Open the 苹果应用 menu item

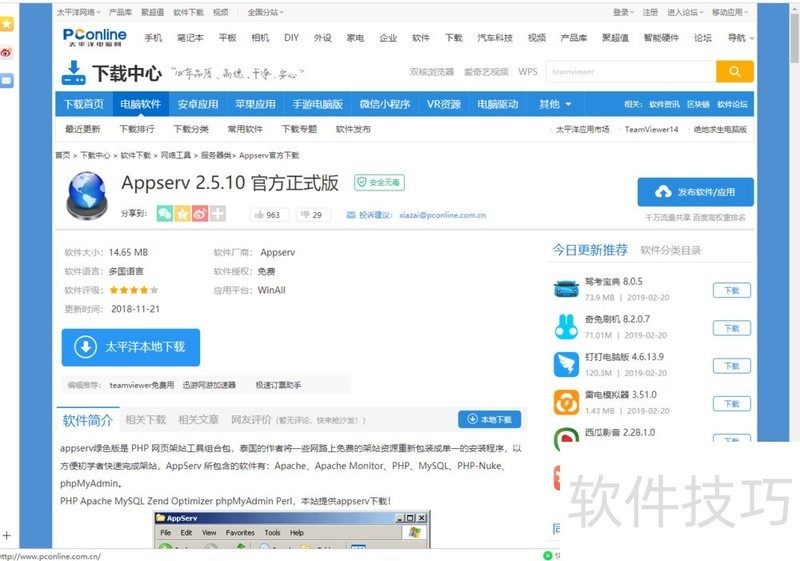point(255,104)
